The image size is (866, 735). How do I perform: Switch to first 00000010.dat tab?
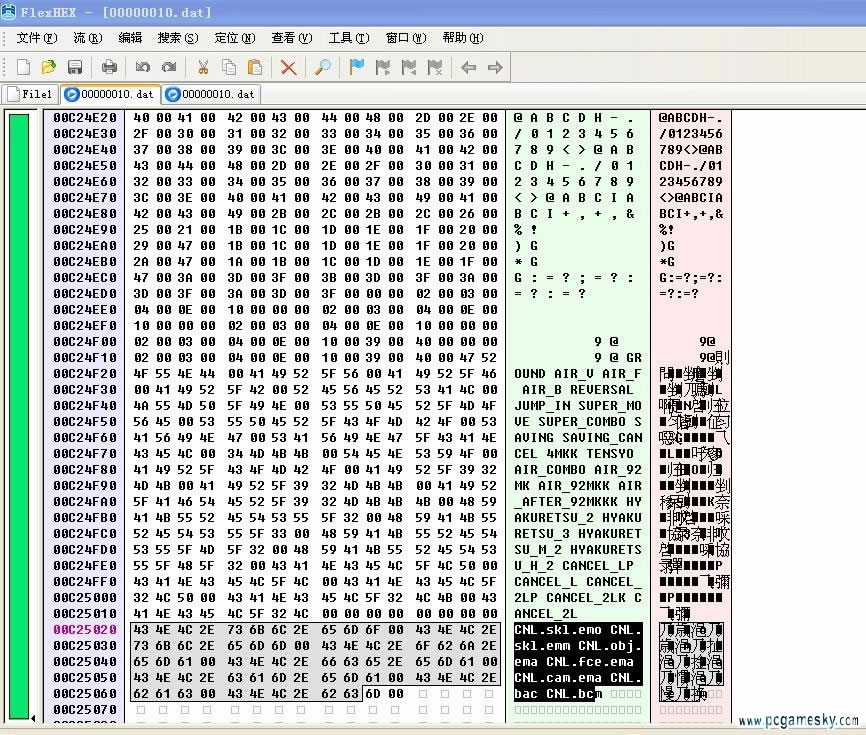click(110, 94)
